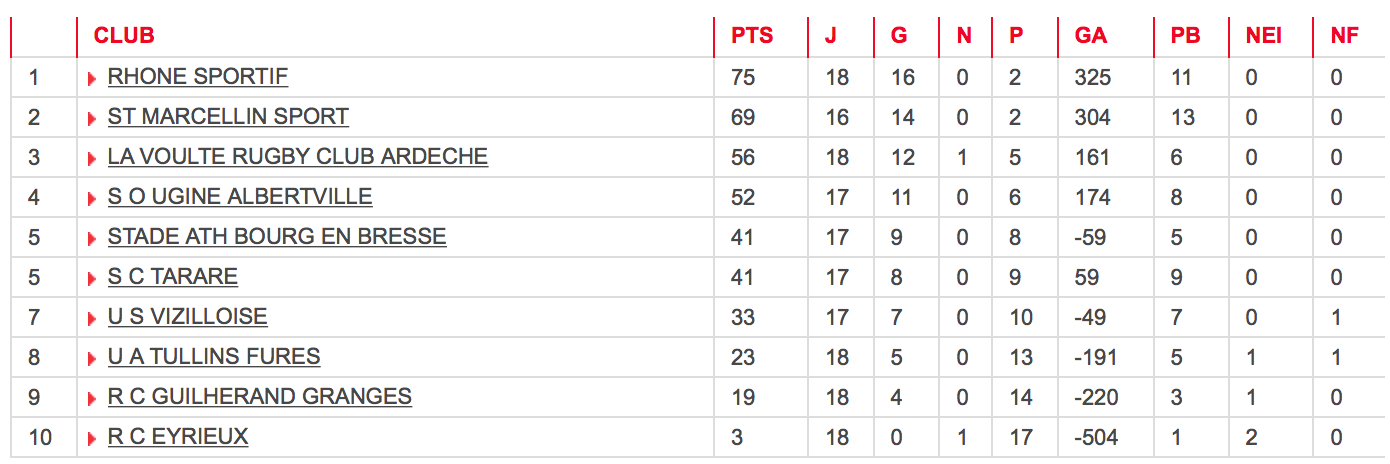Click the NEI column header
This screenshot has width=1390, height=464.
click(1264, 36)
